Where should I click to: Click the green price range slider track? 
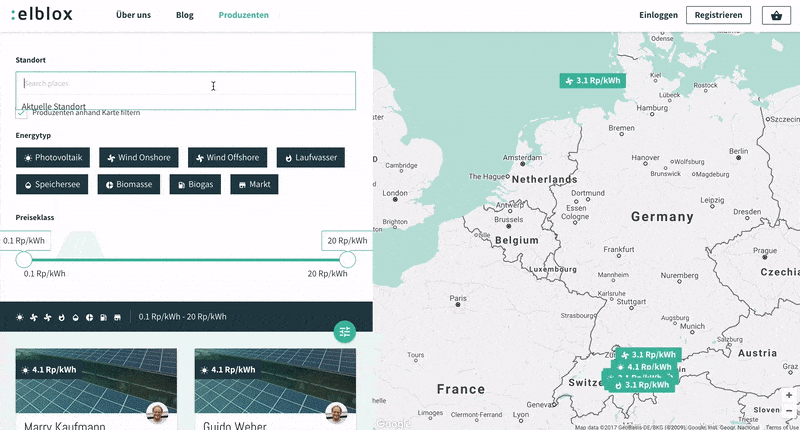click(185, 260)
